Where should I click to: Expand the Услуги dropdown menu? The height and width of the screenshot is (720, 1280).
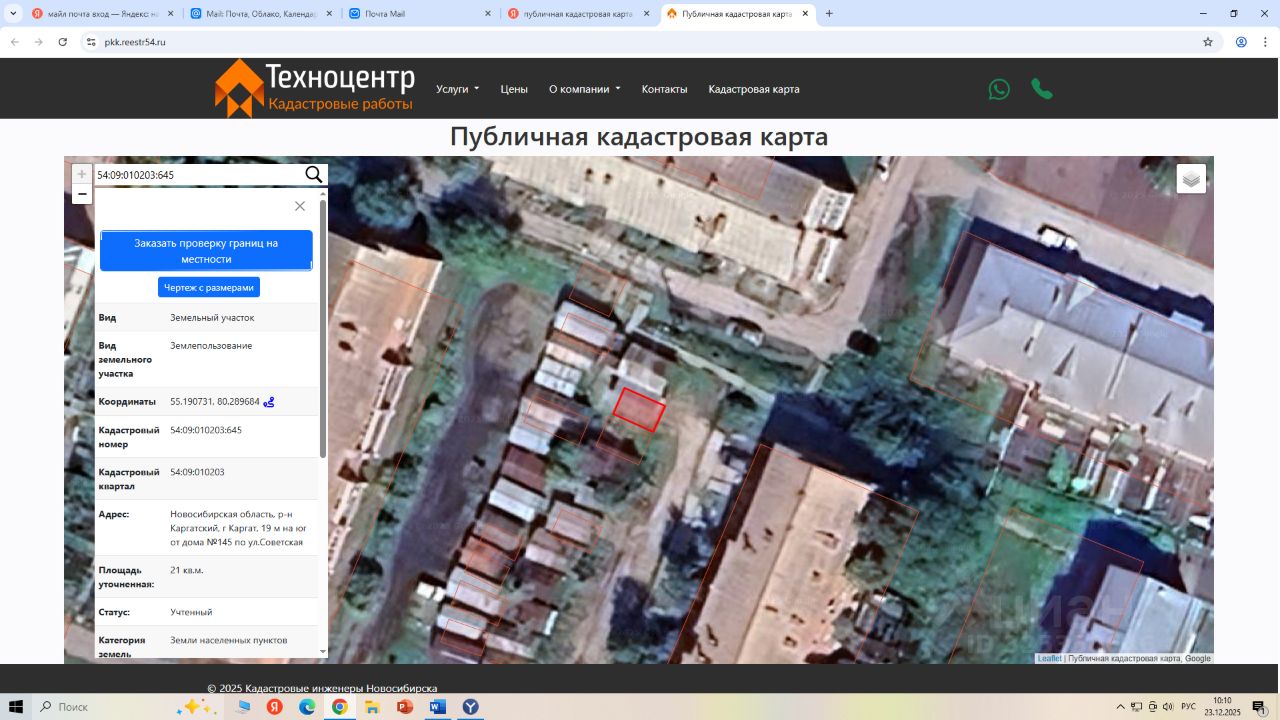pyautogui.click(x=458, y=89)
